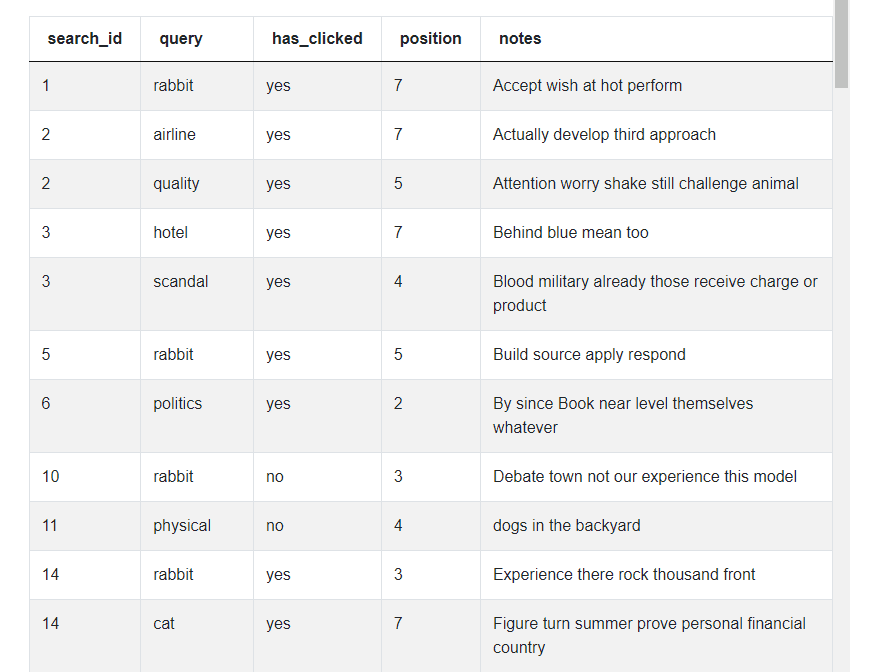Click the search_id column header
The height and width of the screenshot is (672, 870).
85,38
